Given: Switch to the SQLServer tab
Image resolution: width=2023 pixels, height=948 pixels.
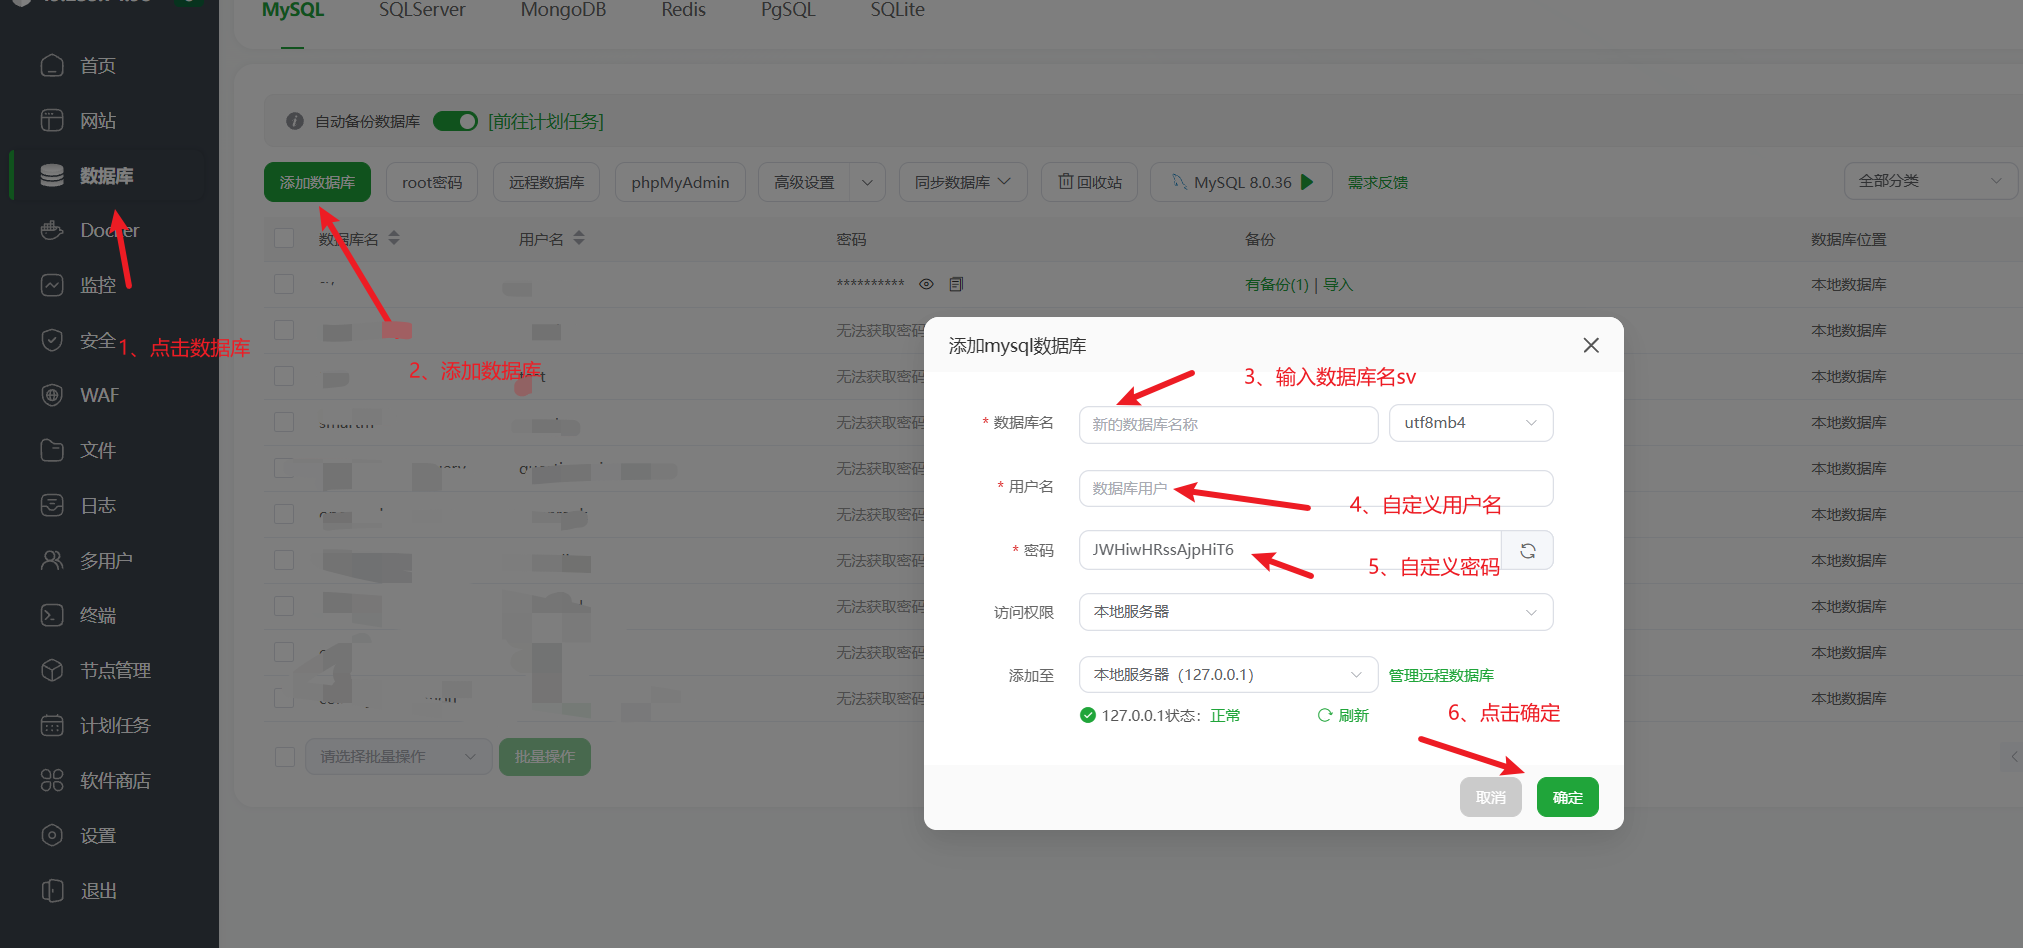Looking at the screenshot, I should tap(422, 10).
